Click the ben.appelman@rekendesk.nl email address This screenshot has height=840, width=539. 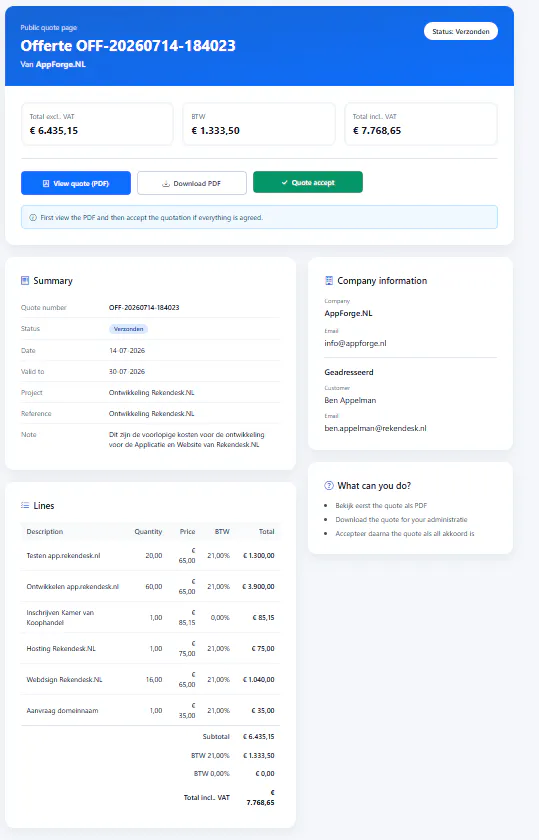376,428
